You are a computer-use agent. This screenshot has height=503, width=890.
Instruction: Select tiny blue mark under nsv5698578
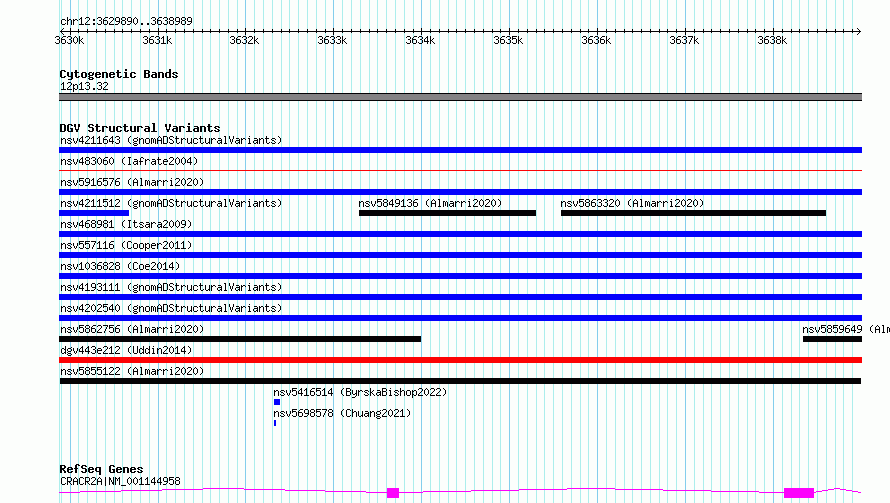coord(275,423)
